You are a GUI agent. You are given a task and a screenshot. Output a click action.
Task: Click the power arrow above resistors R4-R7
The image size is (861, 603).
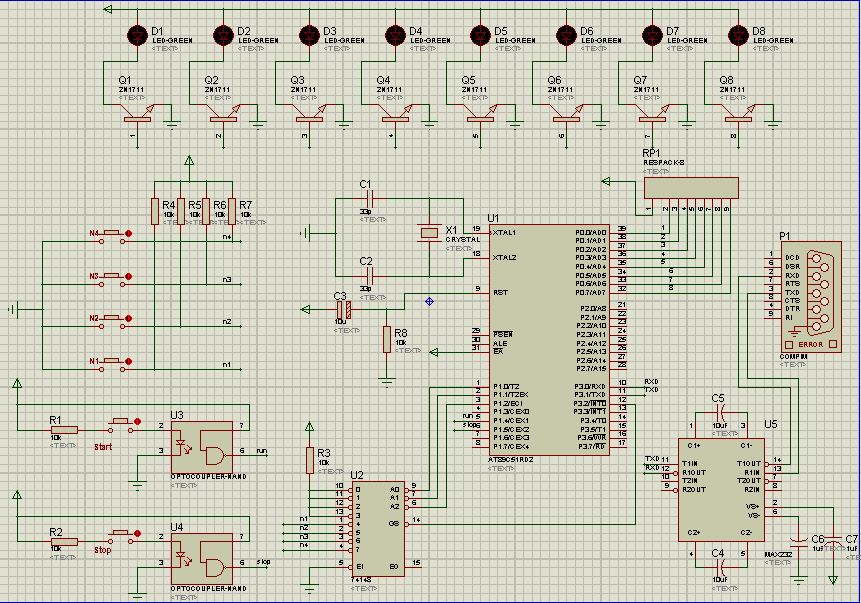coord(189,160)
